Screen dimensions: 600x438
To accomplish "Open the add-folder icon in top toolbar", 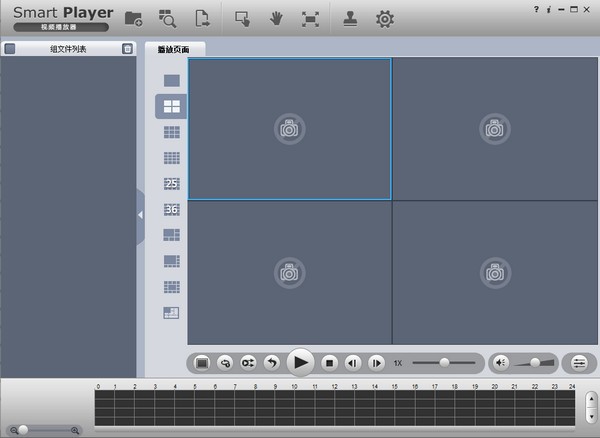I will click(133, 18).
